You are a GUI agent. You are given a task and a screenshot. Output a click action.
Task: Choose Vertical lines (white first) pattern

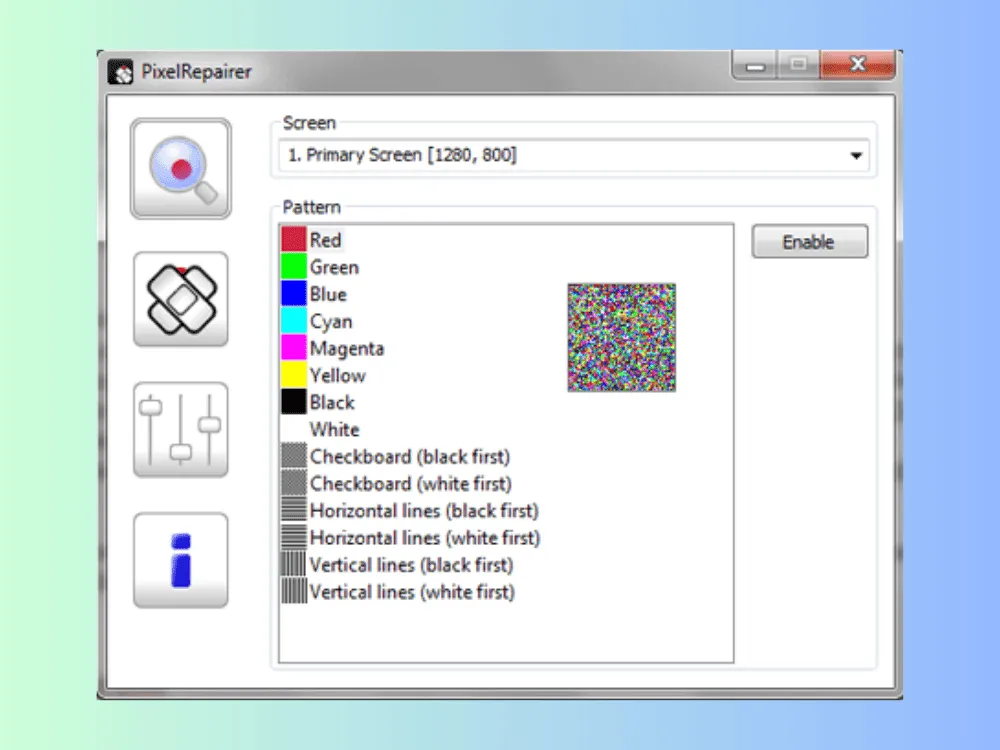[x=412, y=592]
